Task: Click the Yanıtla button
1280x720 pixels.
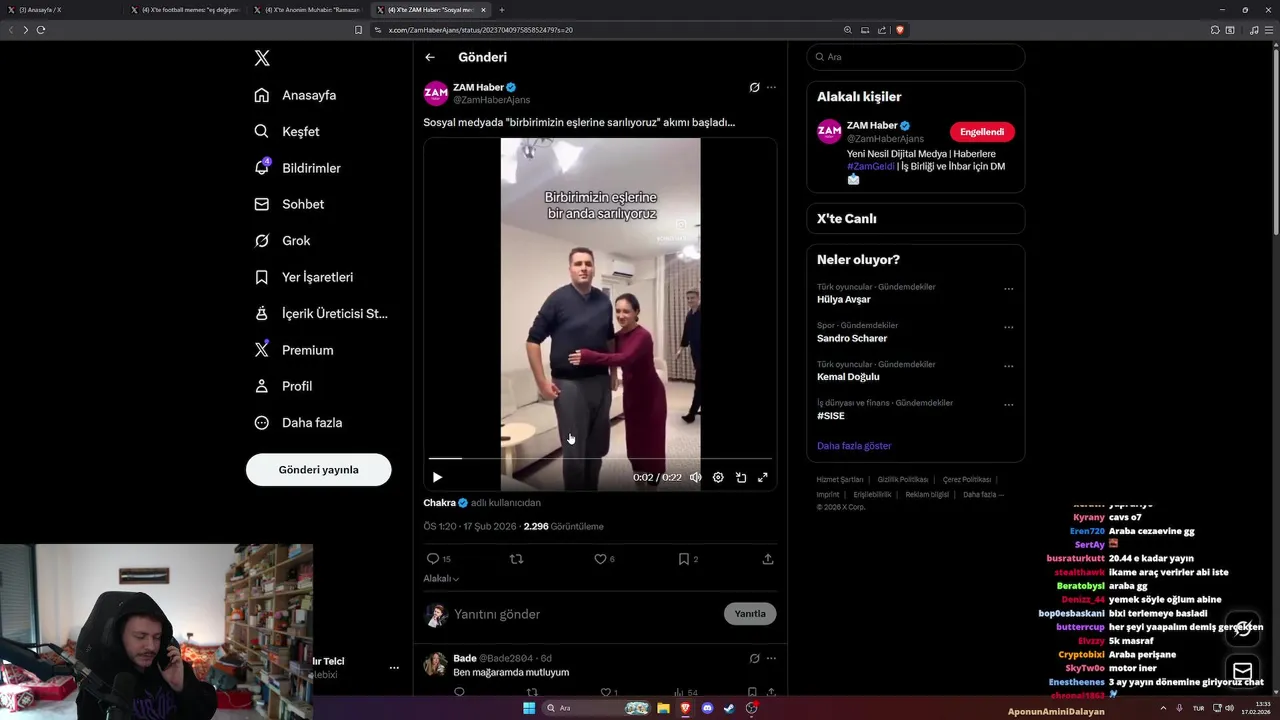Action: pyautogui.click(x=750, y=614)
